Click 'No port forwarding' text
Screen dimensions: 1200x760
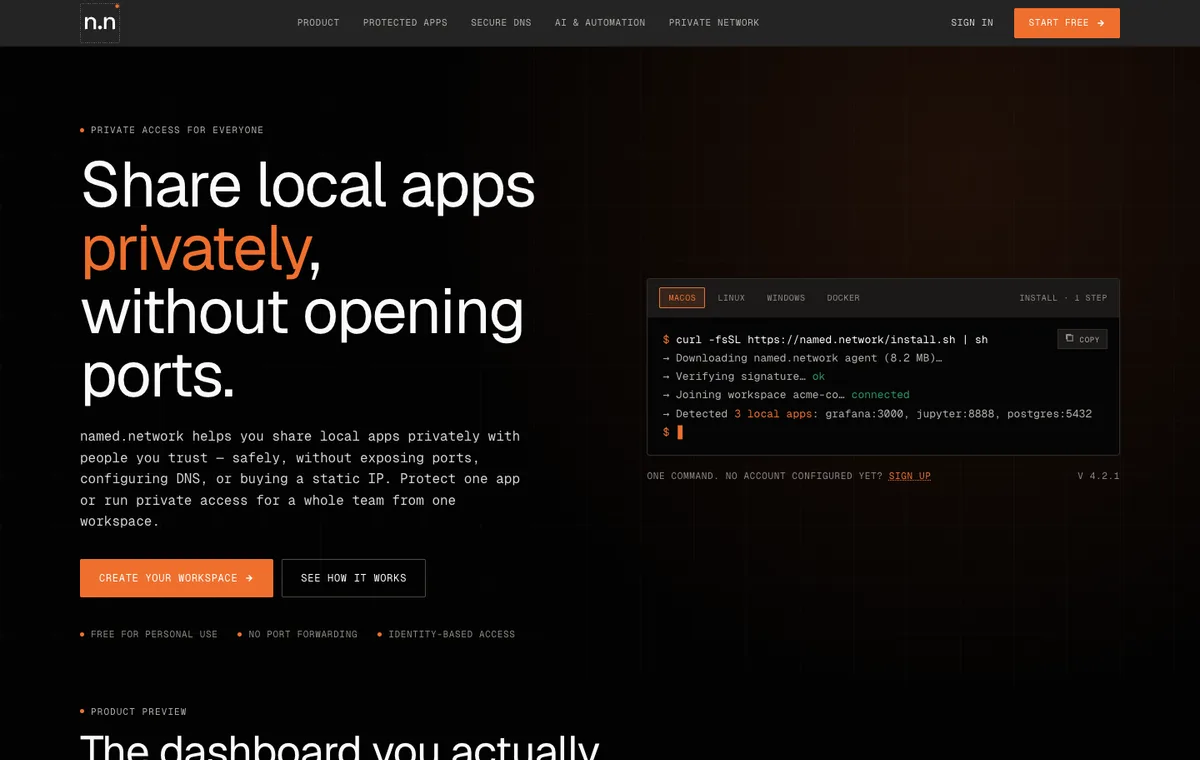click(303, 634)
